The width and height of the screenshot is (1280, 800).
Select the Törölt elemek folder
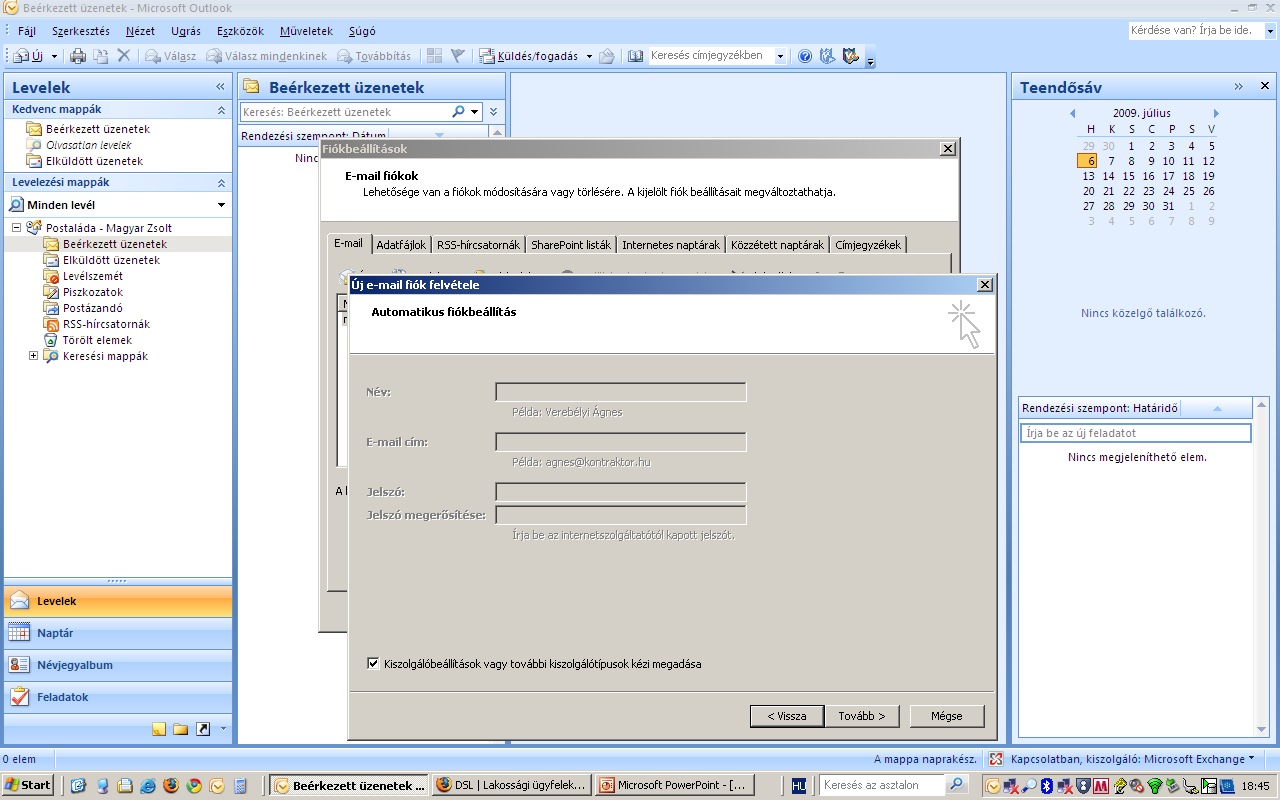(97, 340)
